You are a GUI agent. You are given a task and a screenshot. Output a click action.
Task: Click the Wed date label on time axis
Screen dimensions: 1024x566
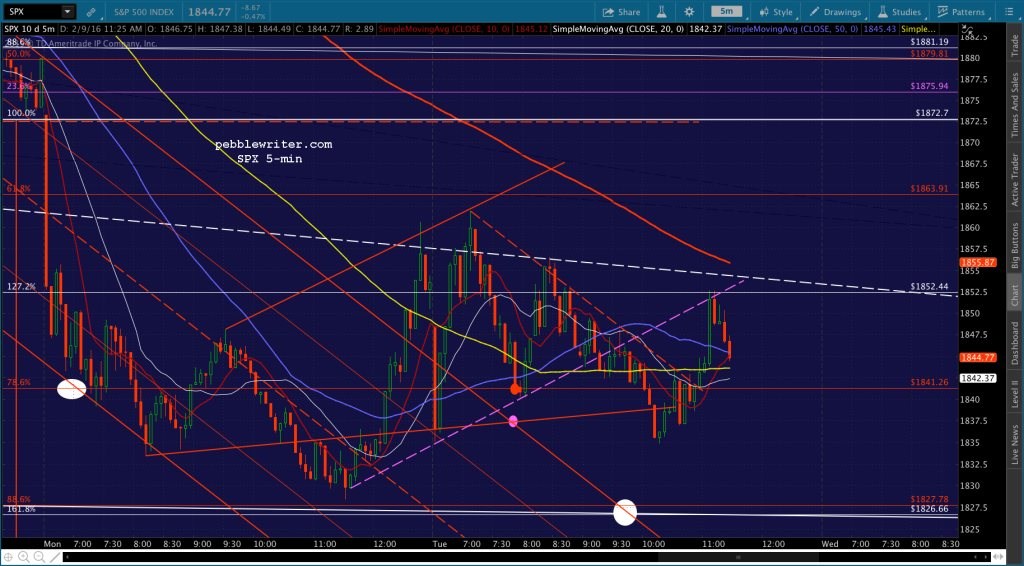[830, 544]
